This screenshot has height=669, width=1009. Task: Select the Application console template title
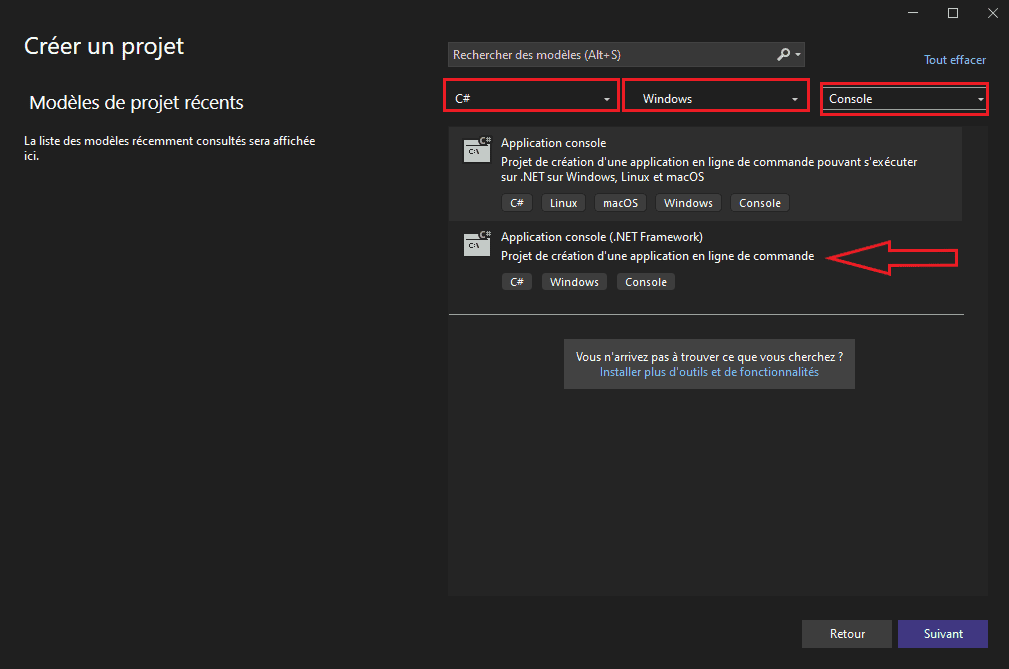(x=553, y=143)
